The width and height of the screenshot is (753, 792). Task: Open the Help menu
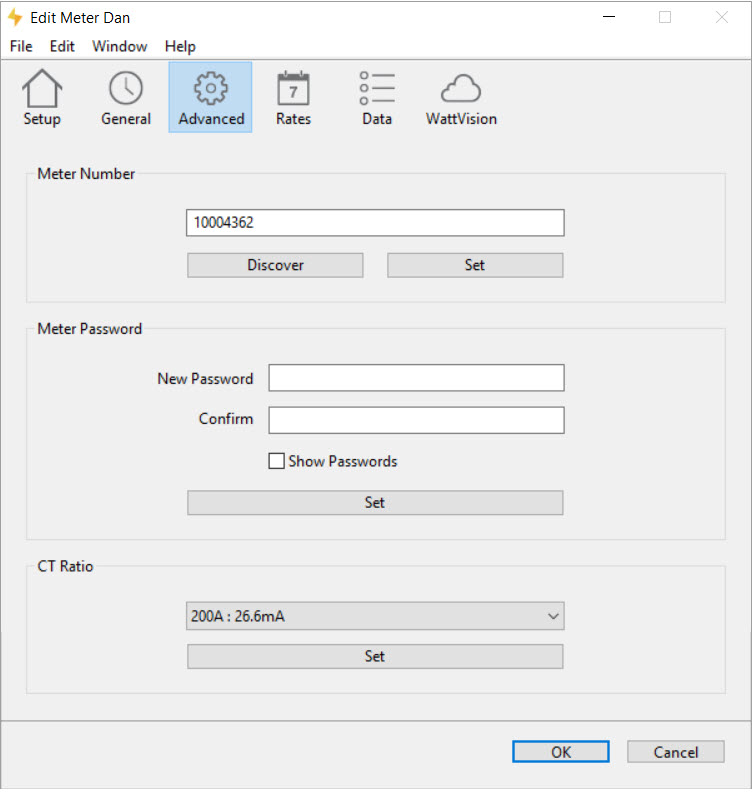[180, 46]
